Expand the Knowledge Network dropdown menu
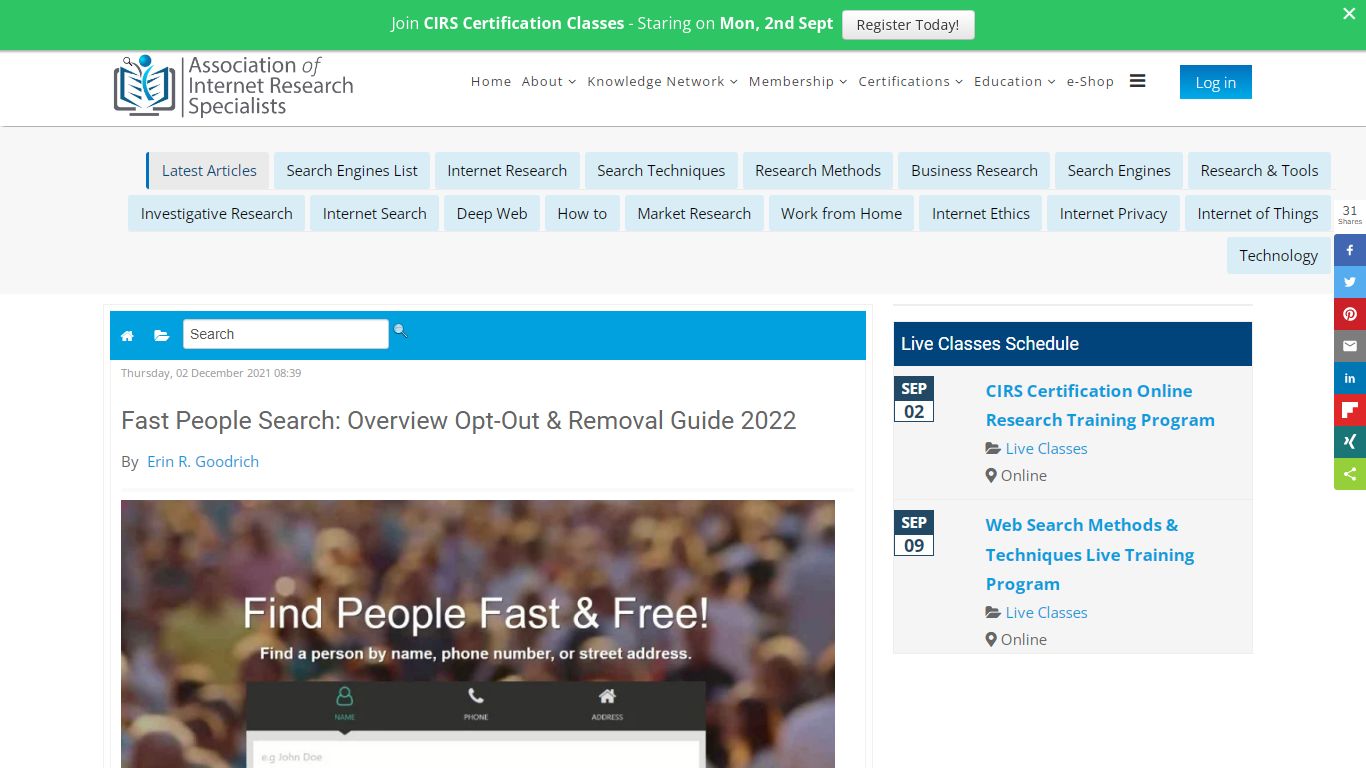This screenshot has width=1366, height=768. click(x=662, y=82)
